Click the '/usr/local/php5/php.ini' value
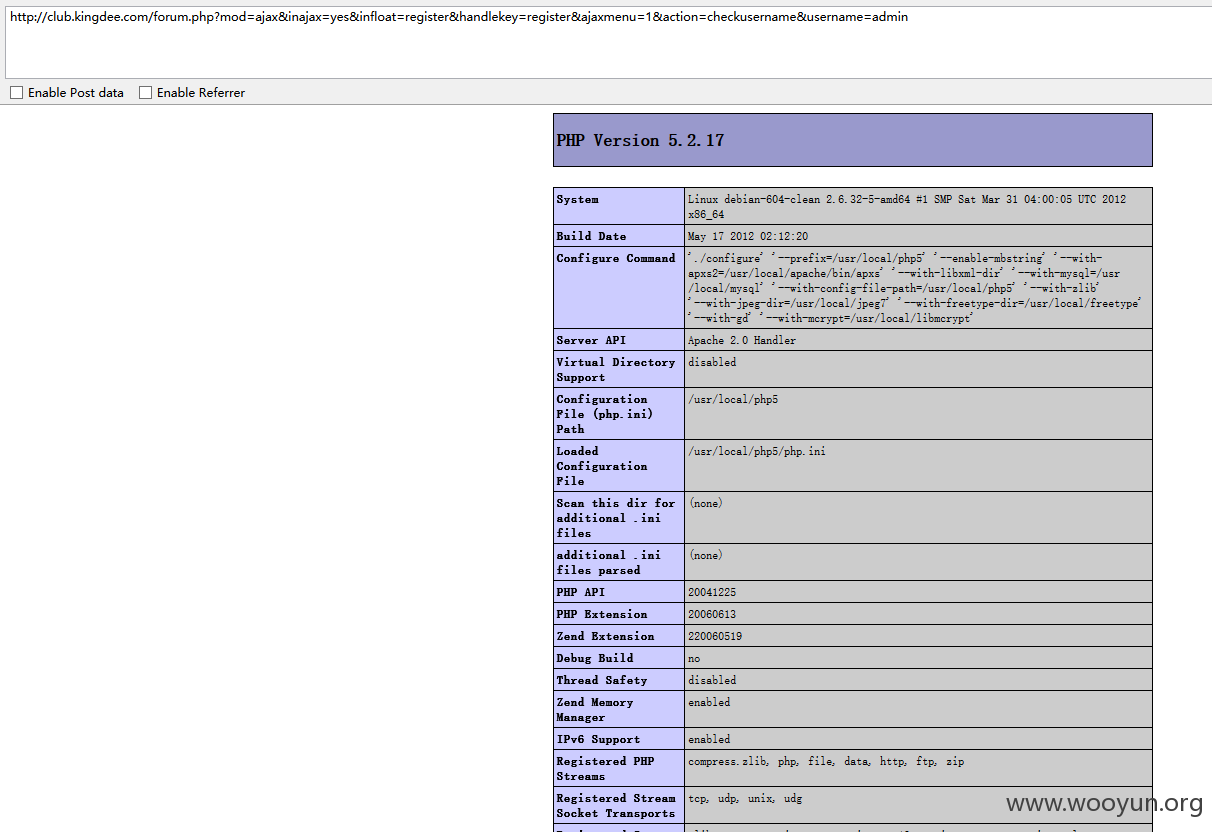Screen dimensions: 1212x832 tap(757, 451)
